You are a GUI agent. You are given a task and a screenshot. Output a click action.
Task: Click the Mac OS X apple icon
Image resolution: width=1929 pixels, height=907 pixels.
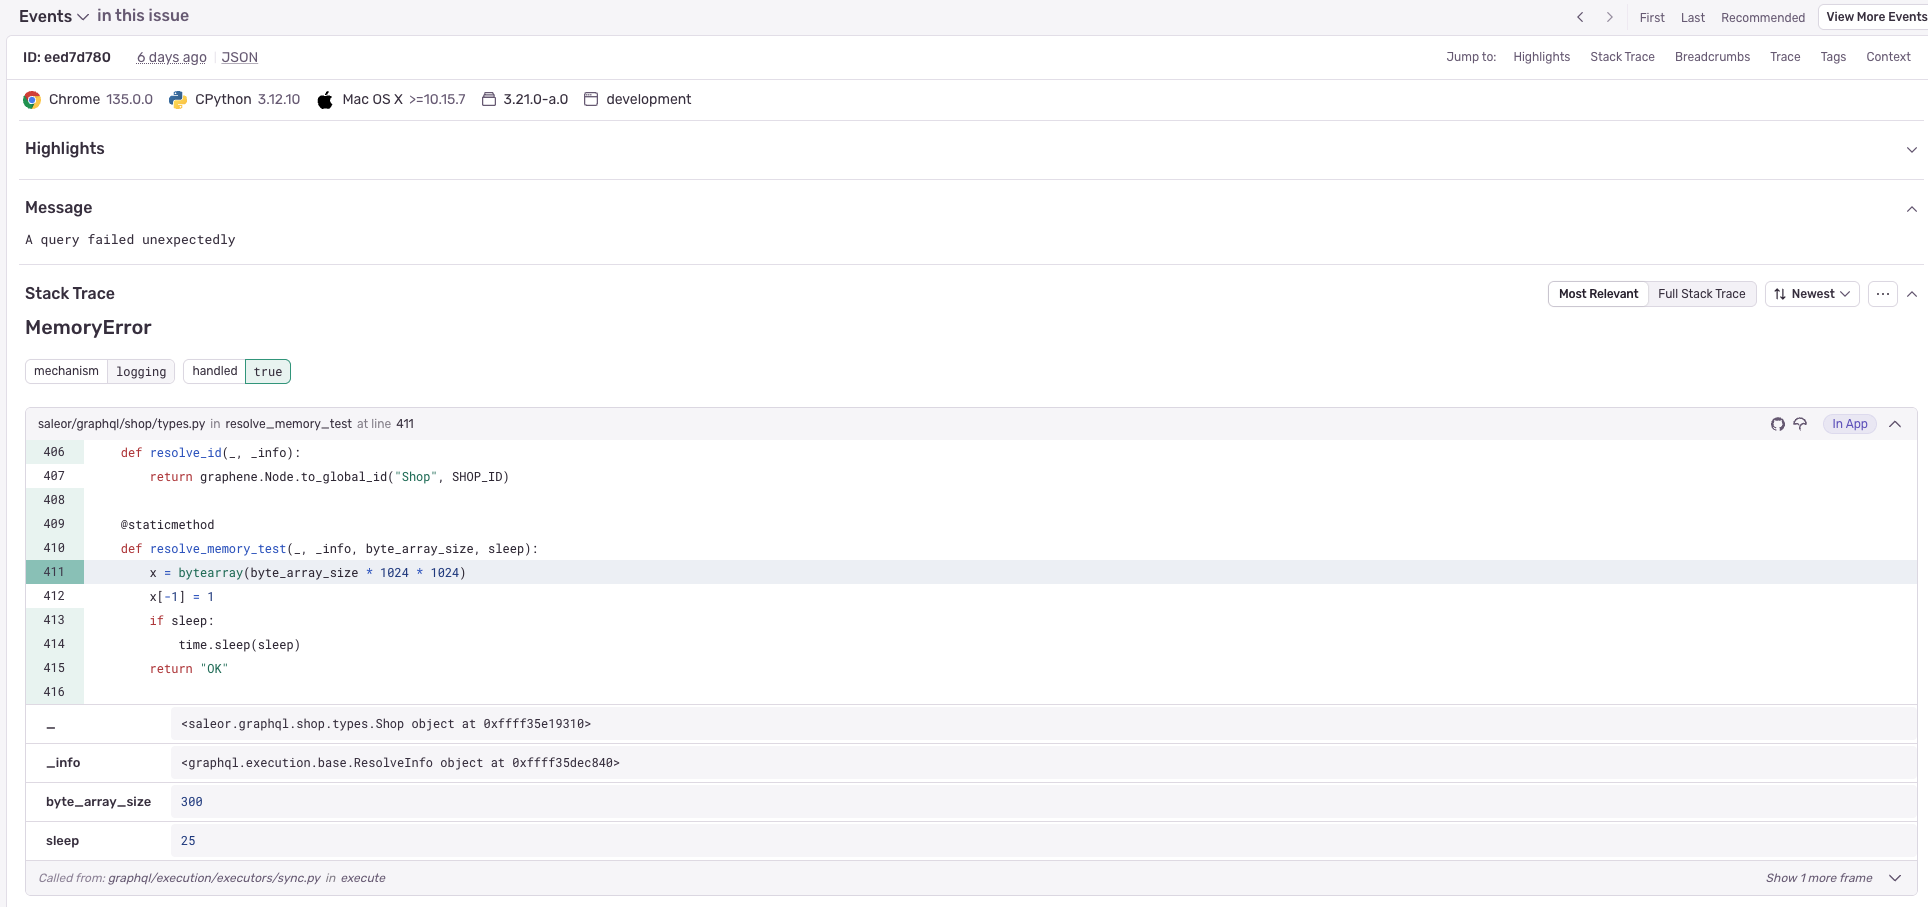(325, 99)
